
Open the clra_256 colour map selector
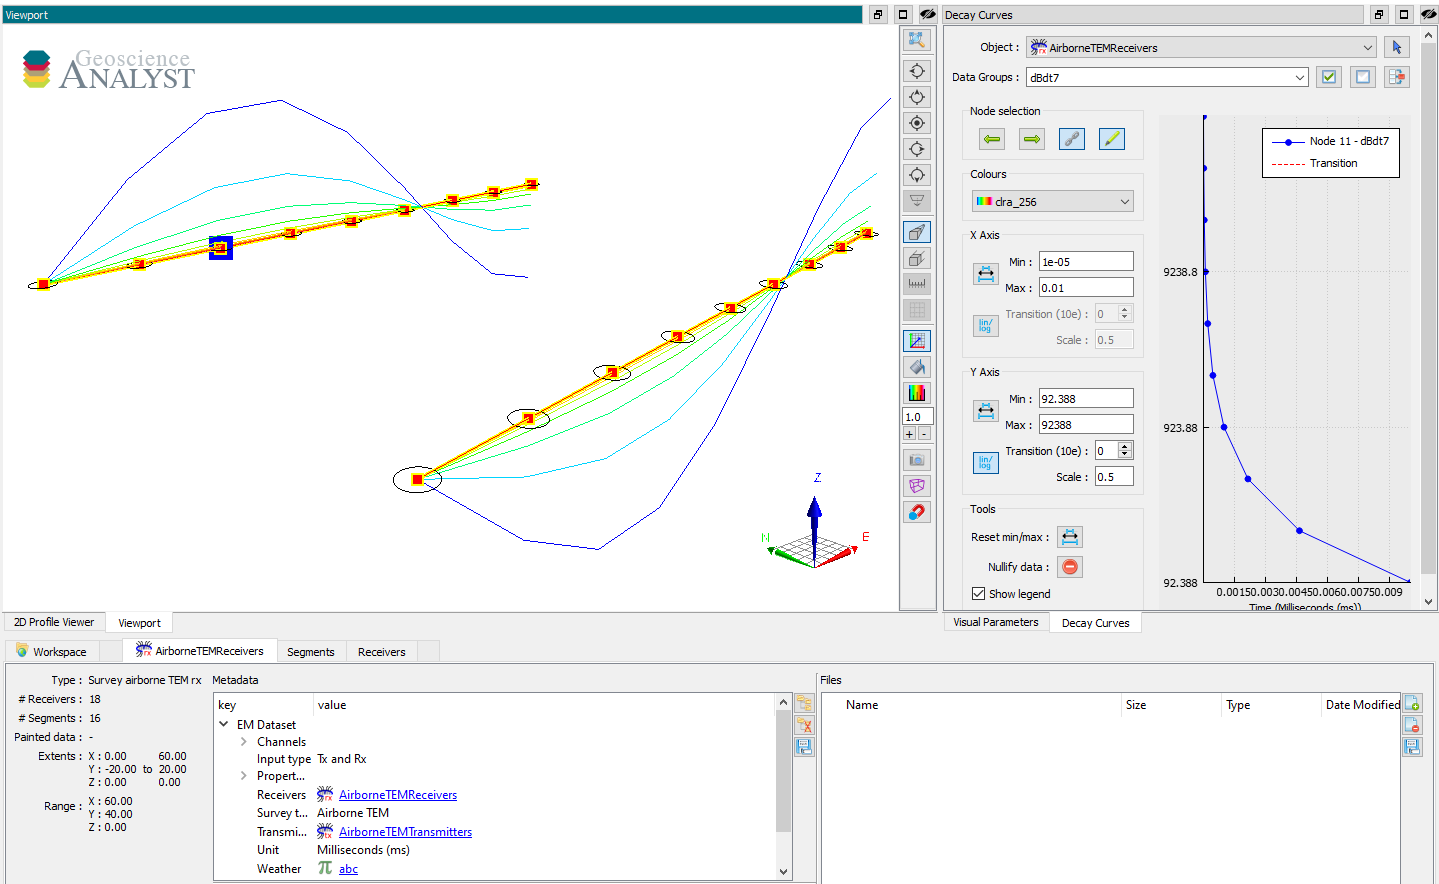pyautogui.click(x=1053, y=201)
